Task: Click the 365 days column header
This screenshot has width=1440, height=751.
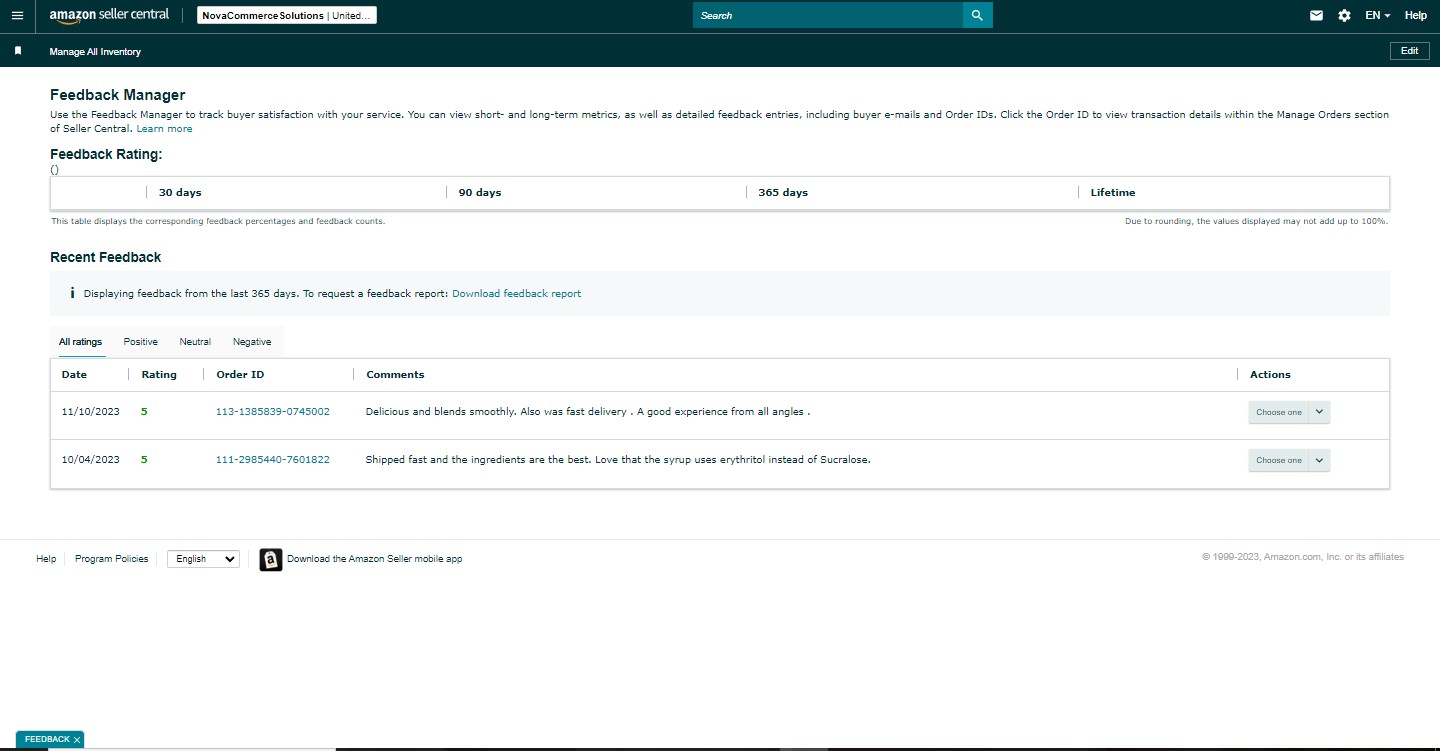Action: pos(783,193)
